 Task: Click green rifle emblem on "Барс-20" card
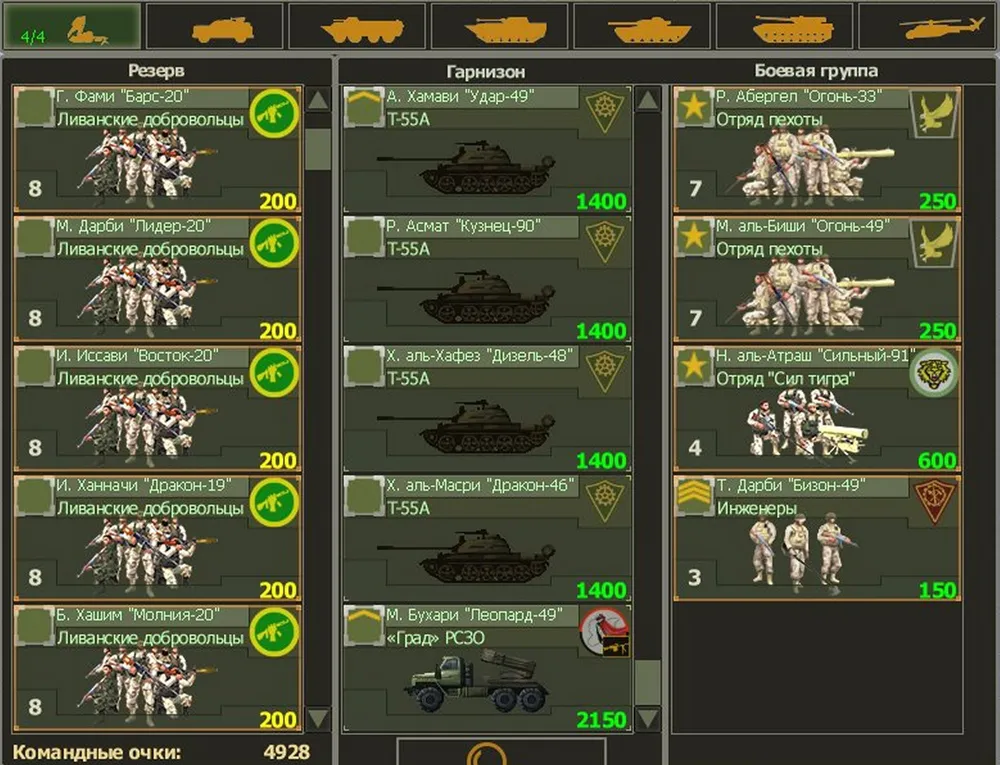274,113
